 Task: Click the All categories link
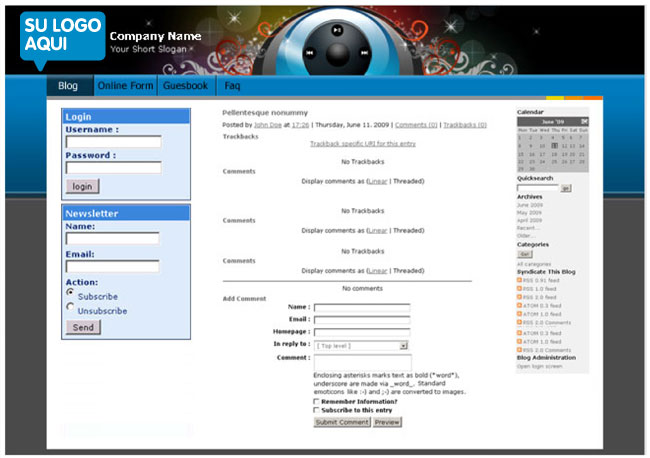(534, 264)
